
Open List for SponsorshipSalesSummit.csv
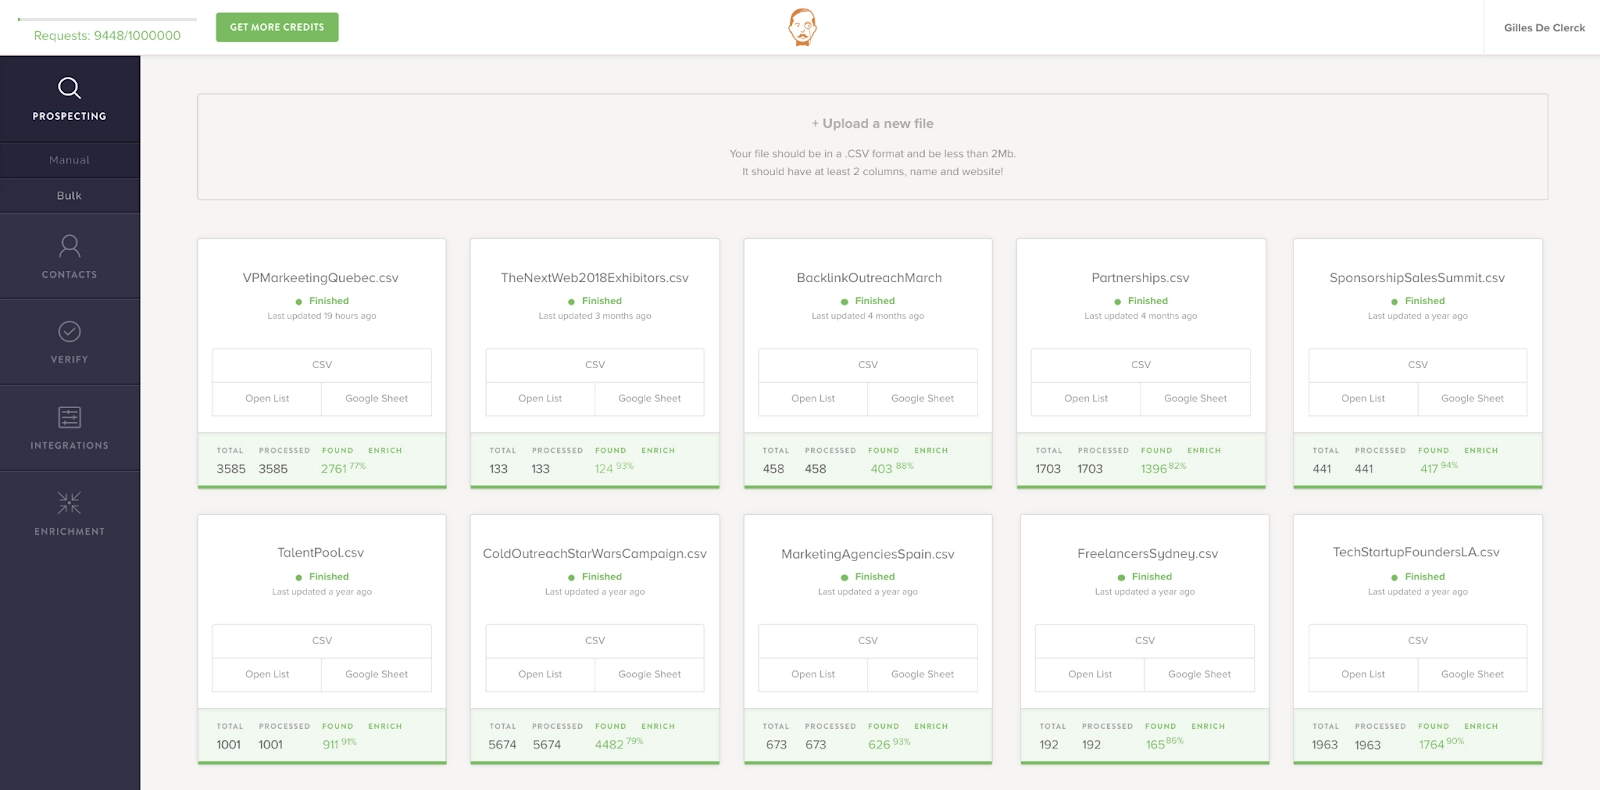[x=1363, y=399]
